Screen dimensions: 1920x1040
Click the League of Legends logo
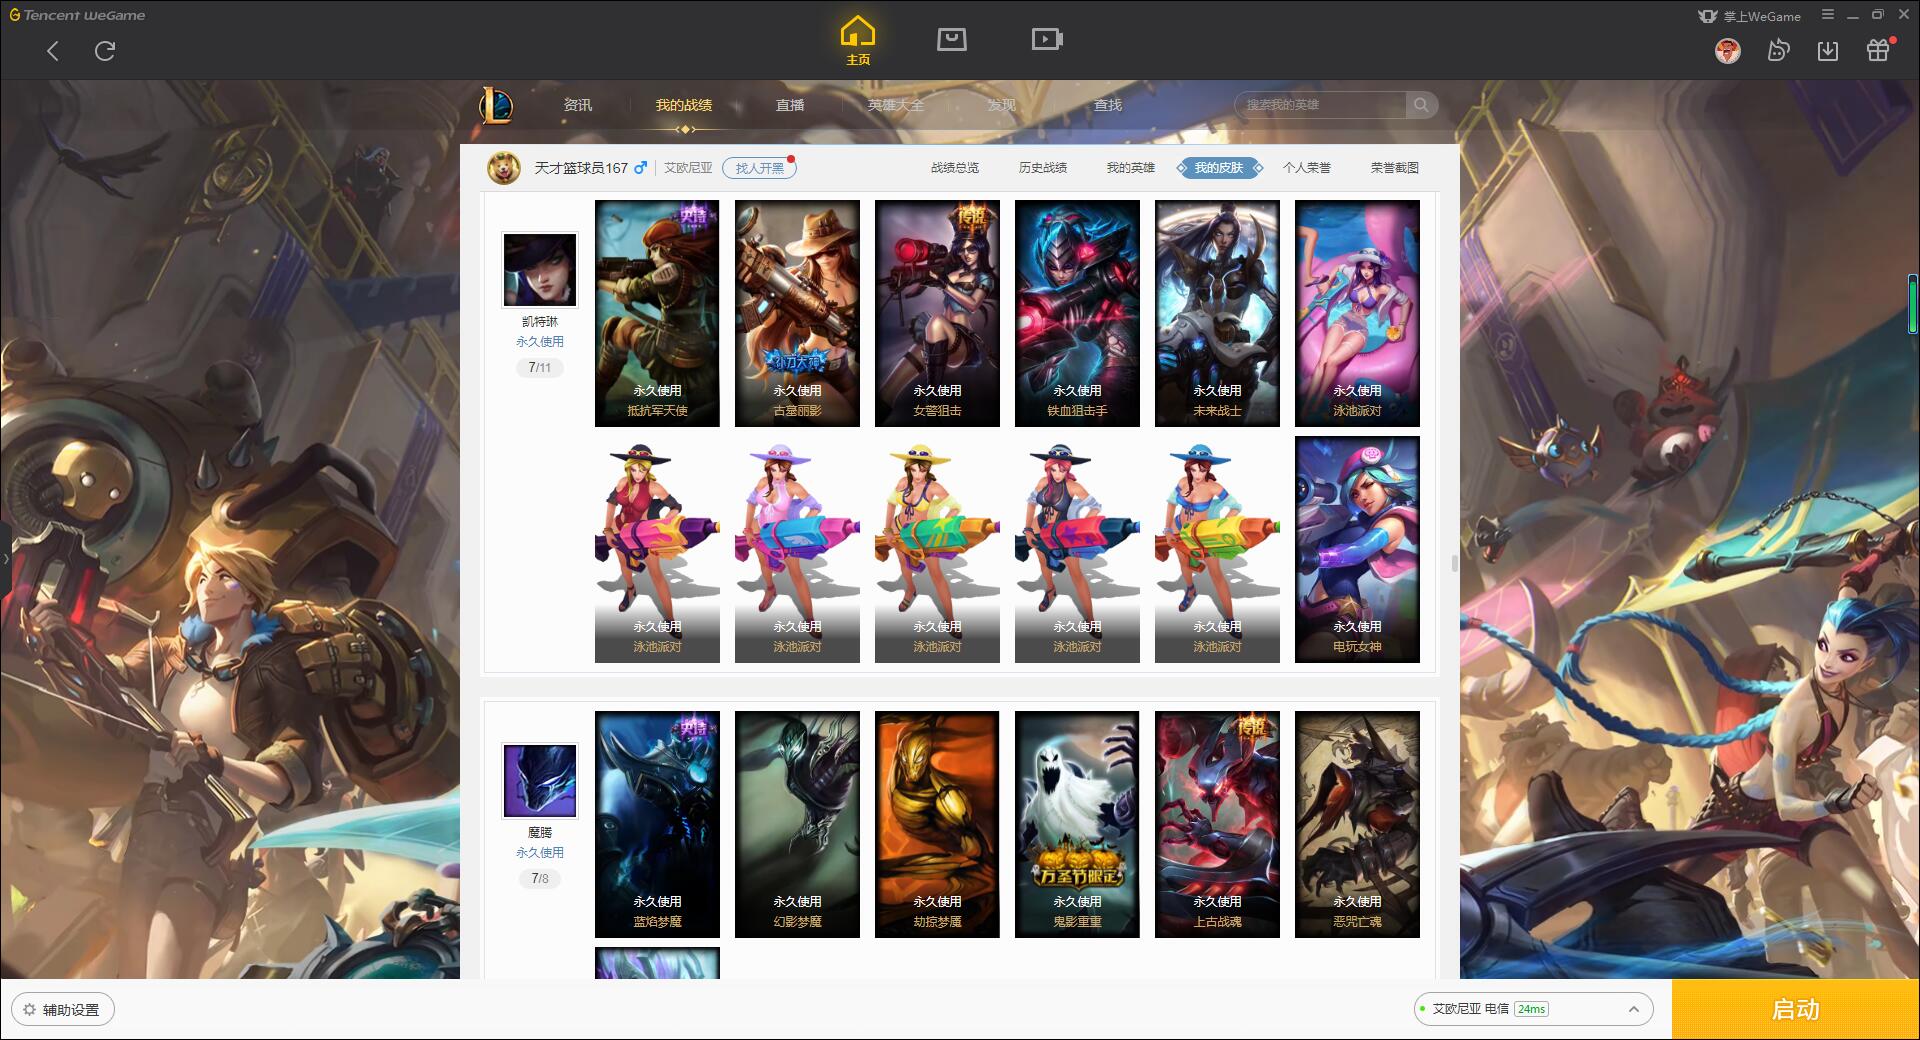[496, 105]
